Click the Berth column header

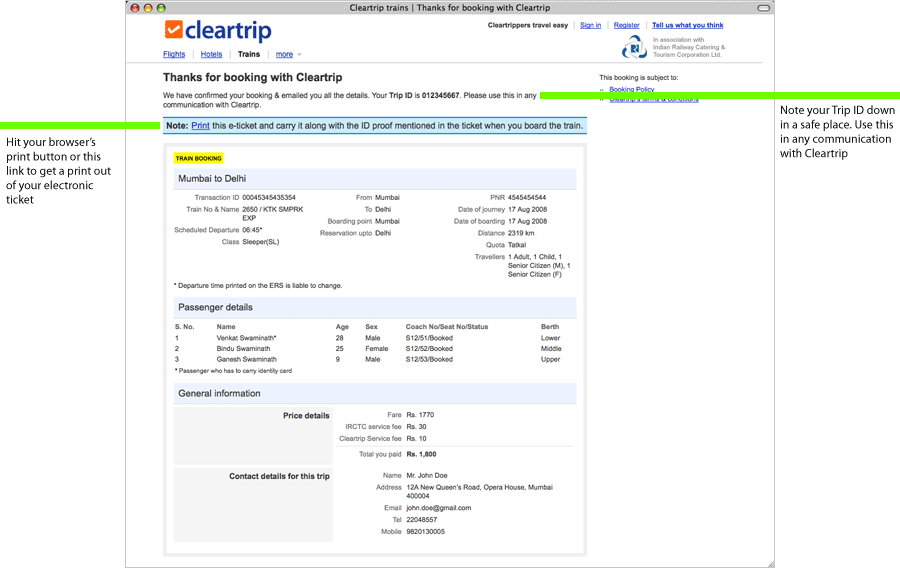coord(550,326)
